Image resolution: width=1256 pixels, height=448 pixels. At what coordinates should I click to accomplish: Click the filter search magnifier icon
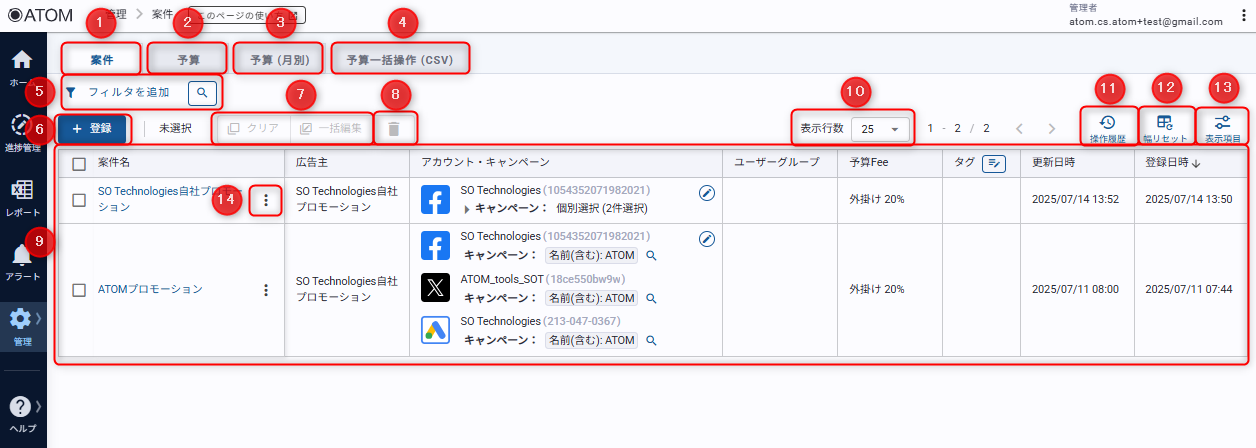point(202,92)
